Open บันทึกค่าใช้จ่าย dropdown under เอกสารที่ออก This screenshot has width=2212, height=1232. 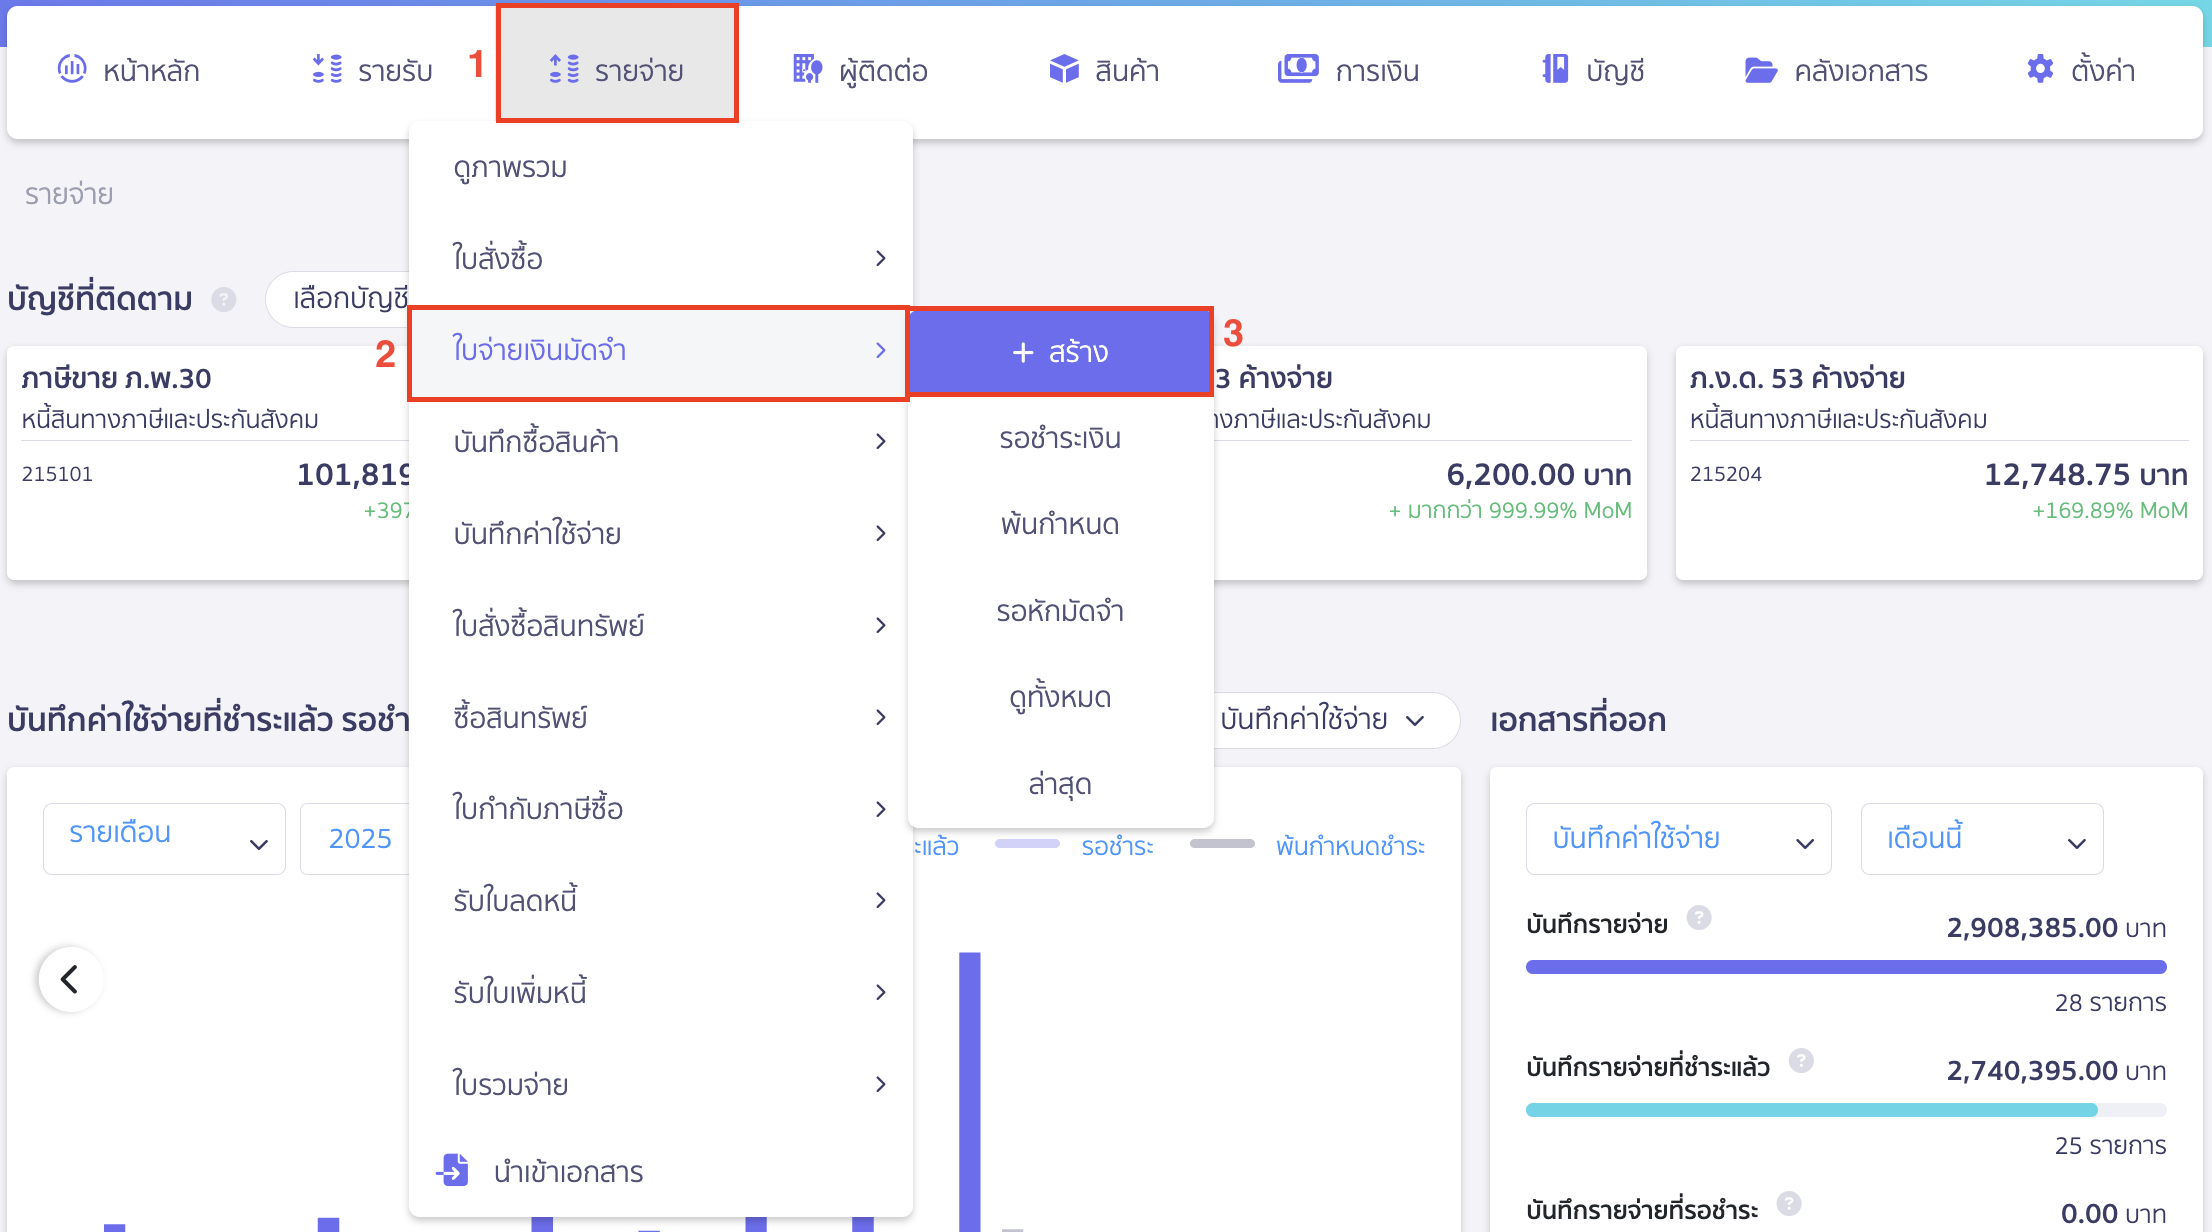1679,838
